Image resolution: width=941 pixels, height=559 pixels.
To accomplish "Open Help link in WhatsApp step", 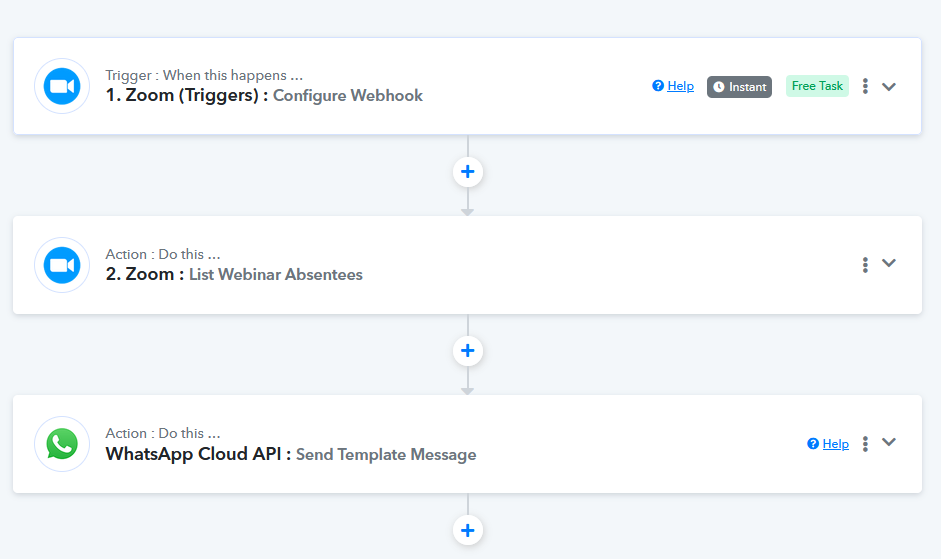I will click(x=835, y=444).
